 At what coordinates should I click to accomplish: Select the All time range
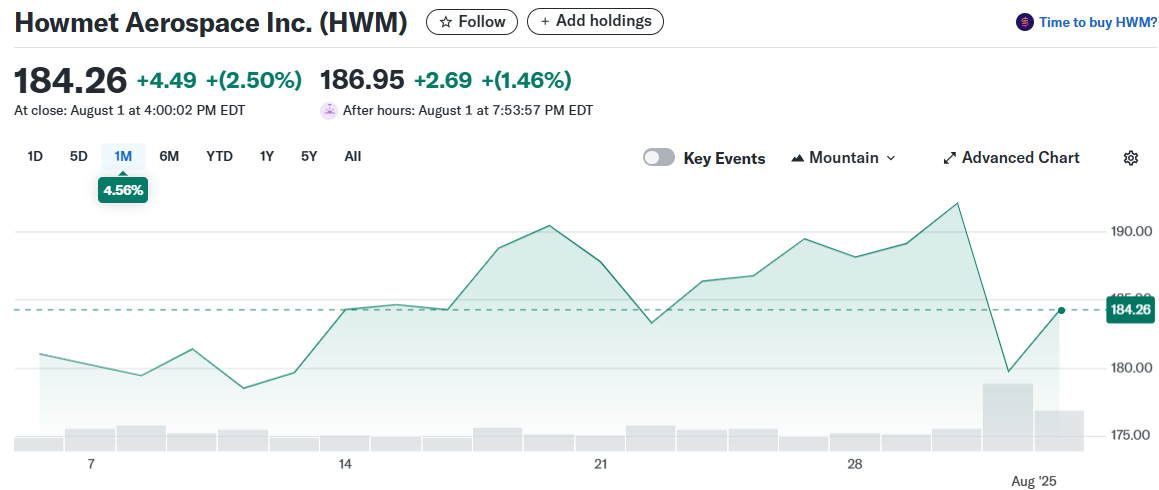pyautogui.click(x=353, y=156)
